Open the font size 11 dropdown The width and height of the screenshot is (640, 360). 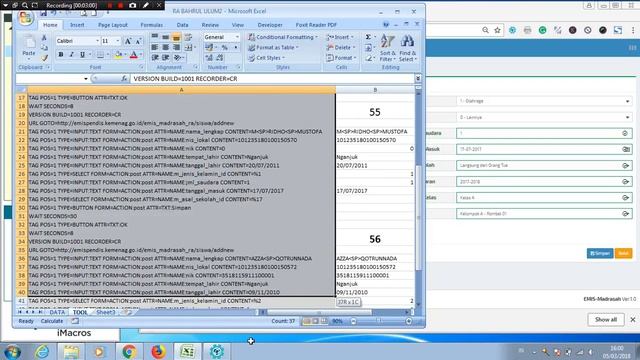(x=118, y=41)
